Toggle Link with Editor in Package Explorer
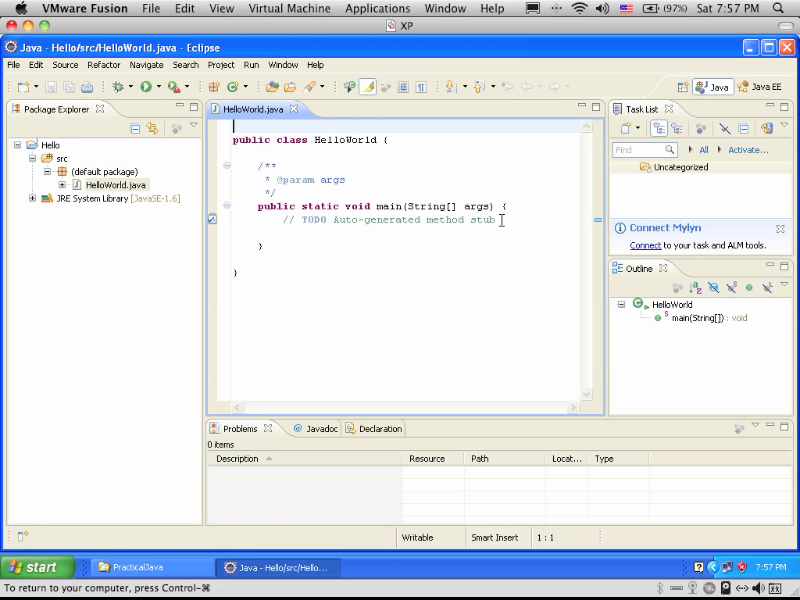 (153, 129)
